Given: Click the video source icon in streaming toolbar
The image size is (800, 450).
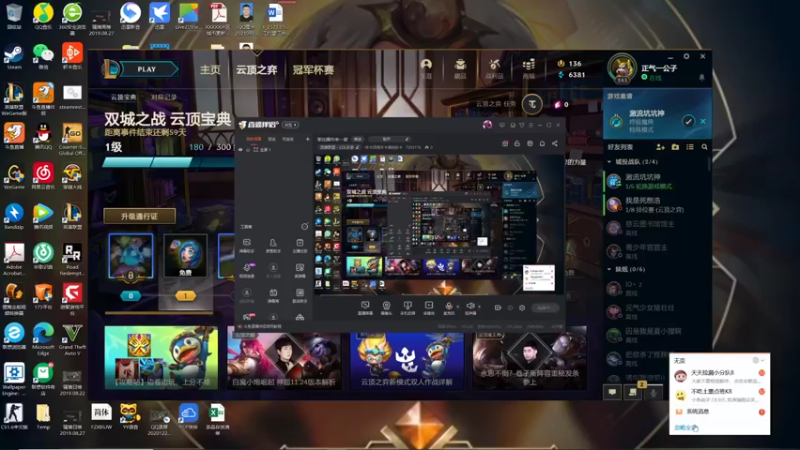Looking at the screenshot, I should coord(429,307).
